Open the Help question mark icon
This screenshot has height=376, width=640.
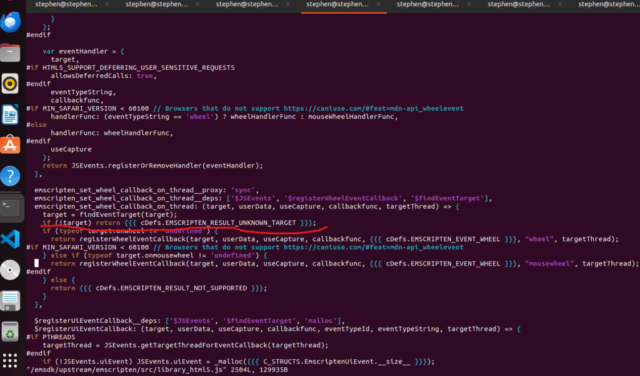[x=10, y=176]
